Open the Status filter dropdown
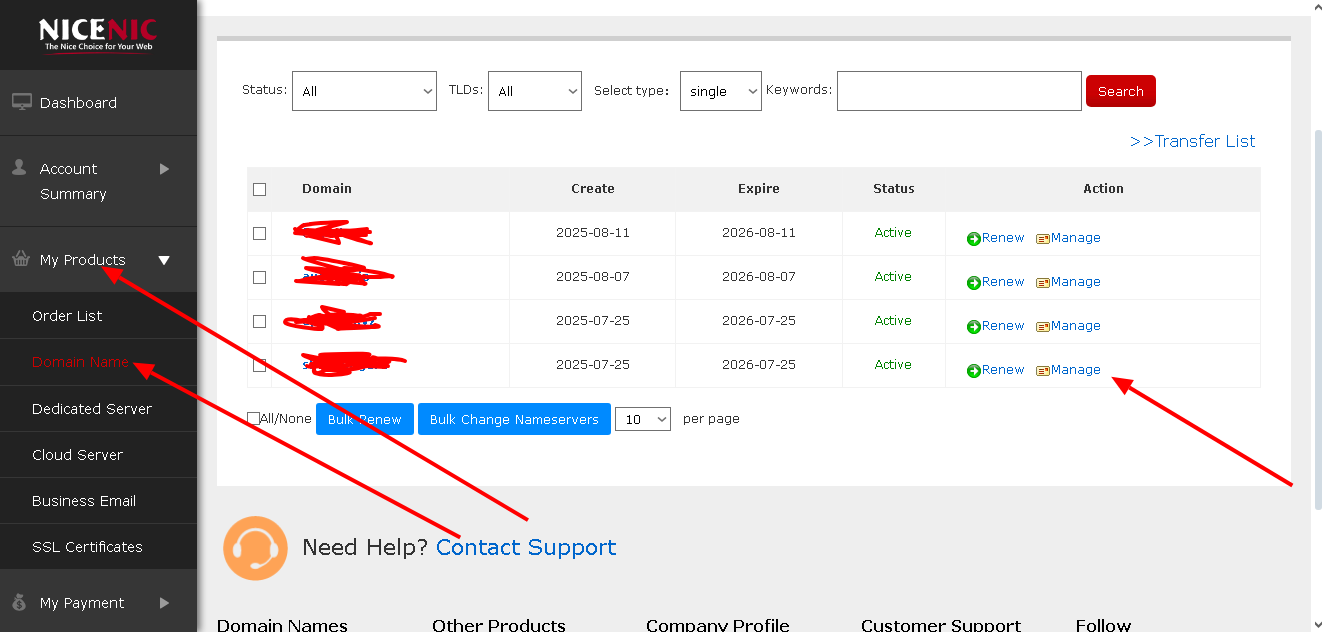This screenshot has height=632, width=1326. point(364,91)
